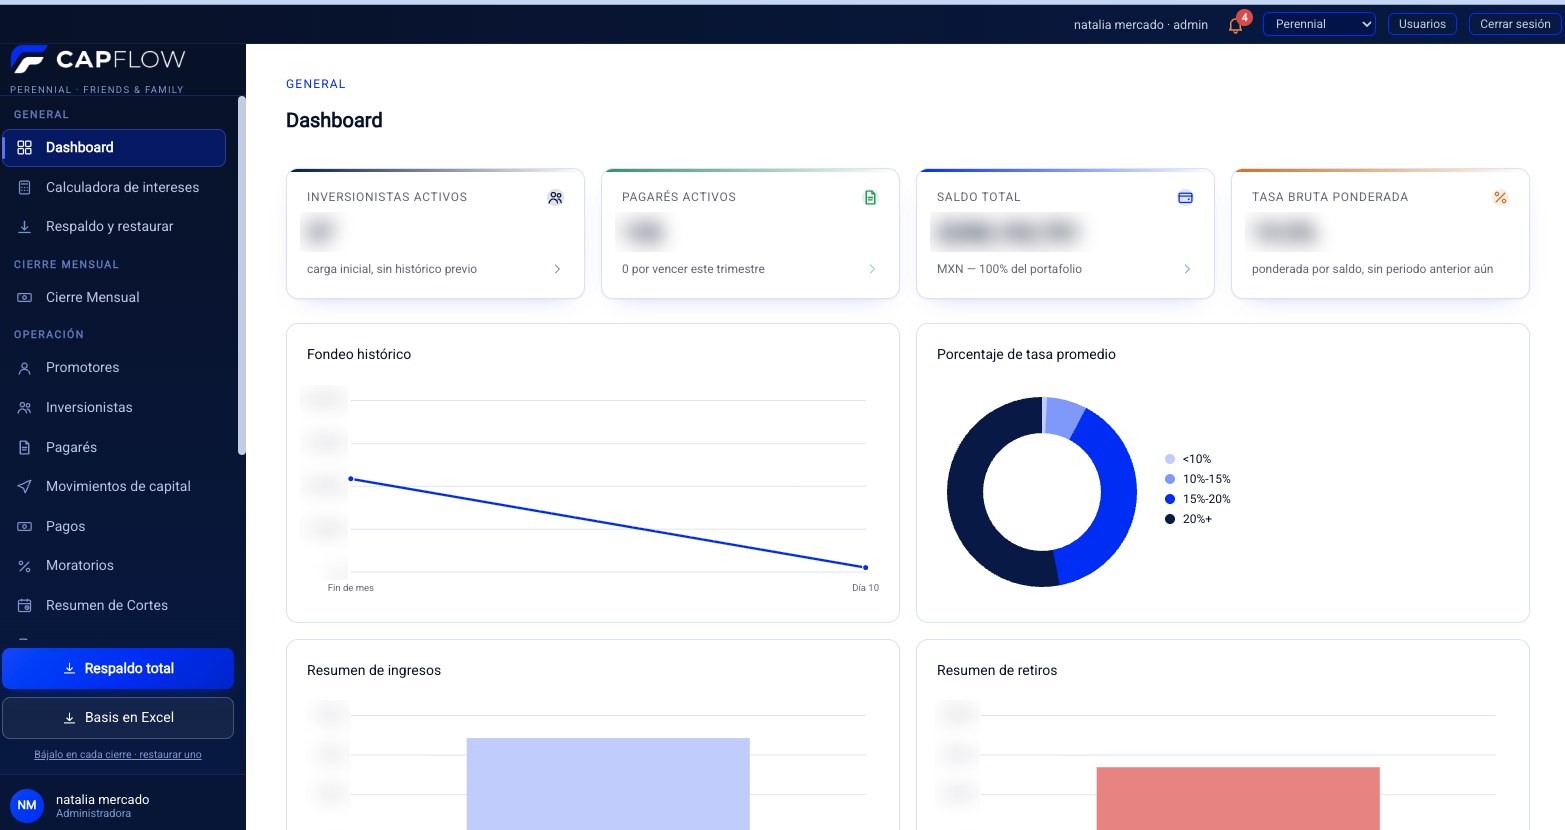Click the CapFlow logo icon
Image resolution: width=1565 pixels, height=830 pixels.
tap(28, 60)
